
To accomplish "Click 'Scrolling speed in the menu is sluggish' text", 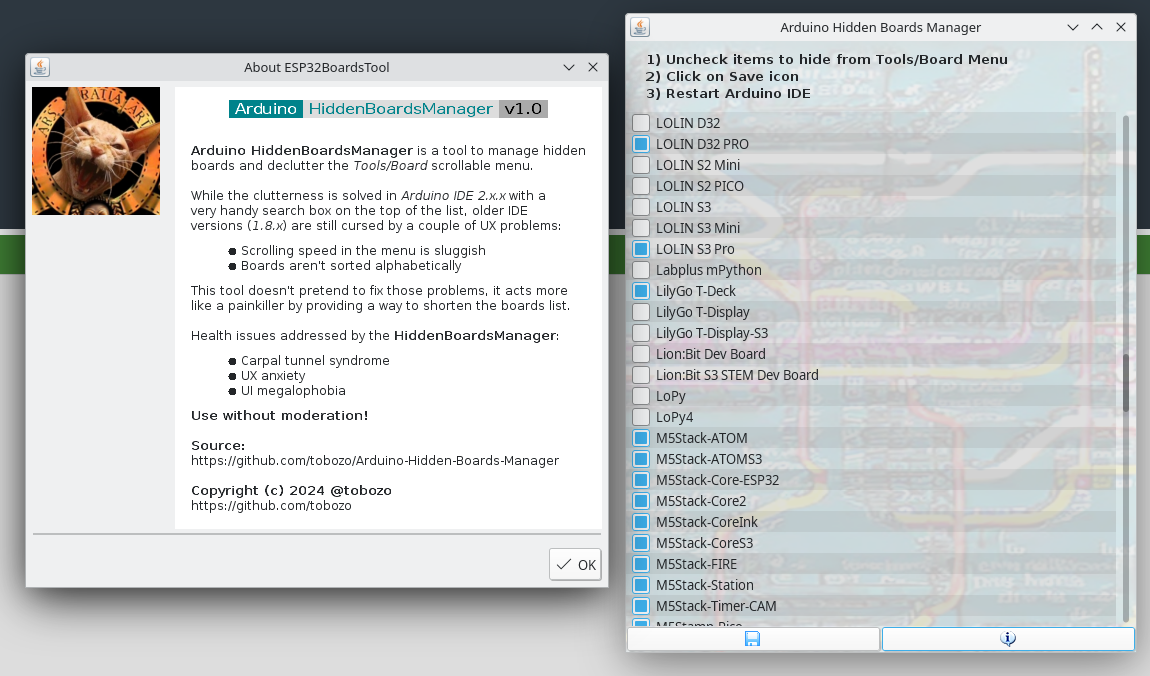I will tap(363, 250).
